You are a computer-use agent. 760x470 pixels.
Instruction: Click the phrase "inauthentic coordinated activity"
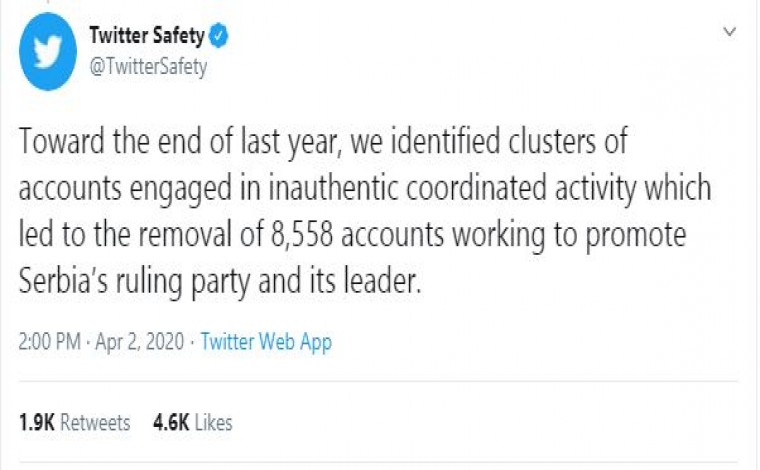(x=452, y=188)
